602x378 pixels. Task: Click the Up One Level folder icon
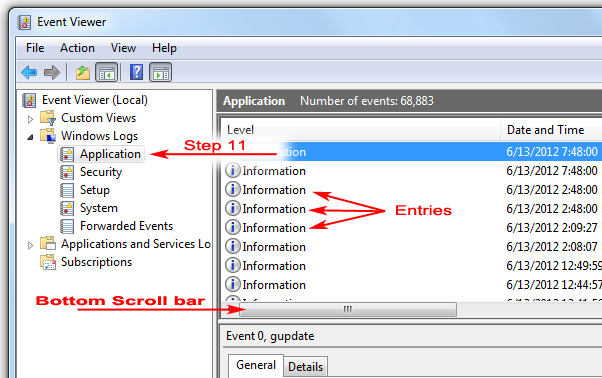(x=83, y=72)
